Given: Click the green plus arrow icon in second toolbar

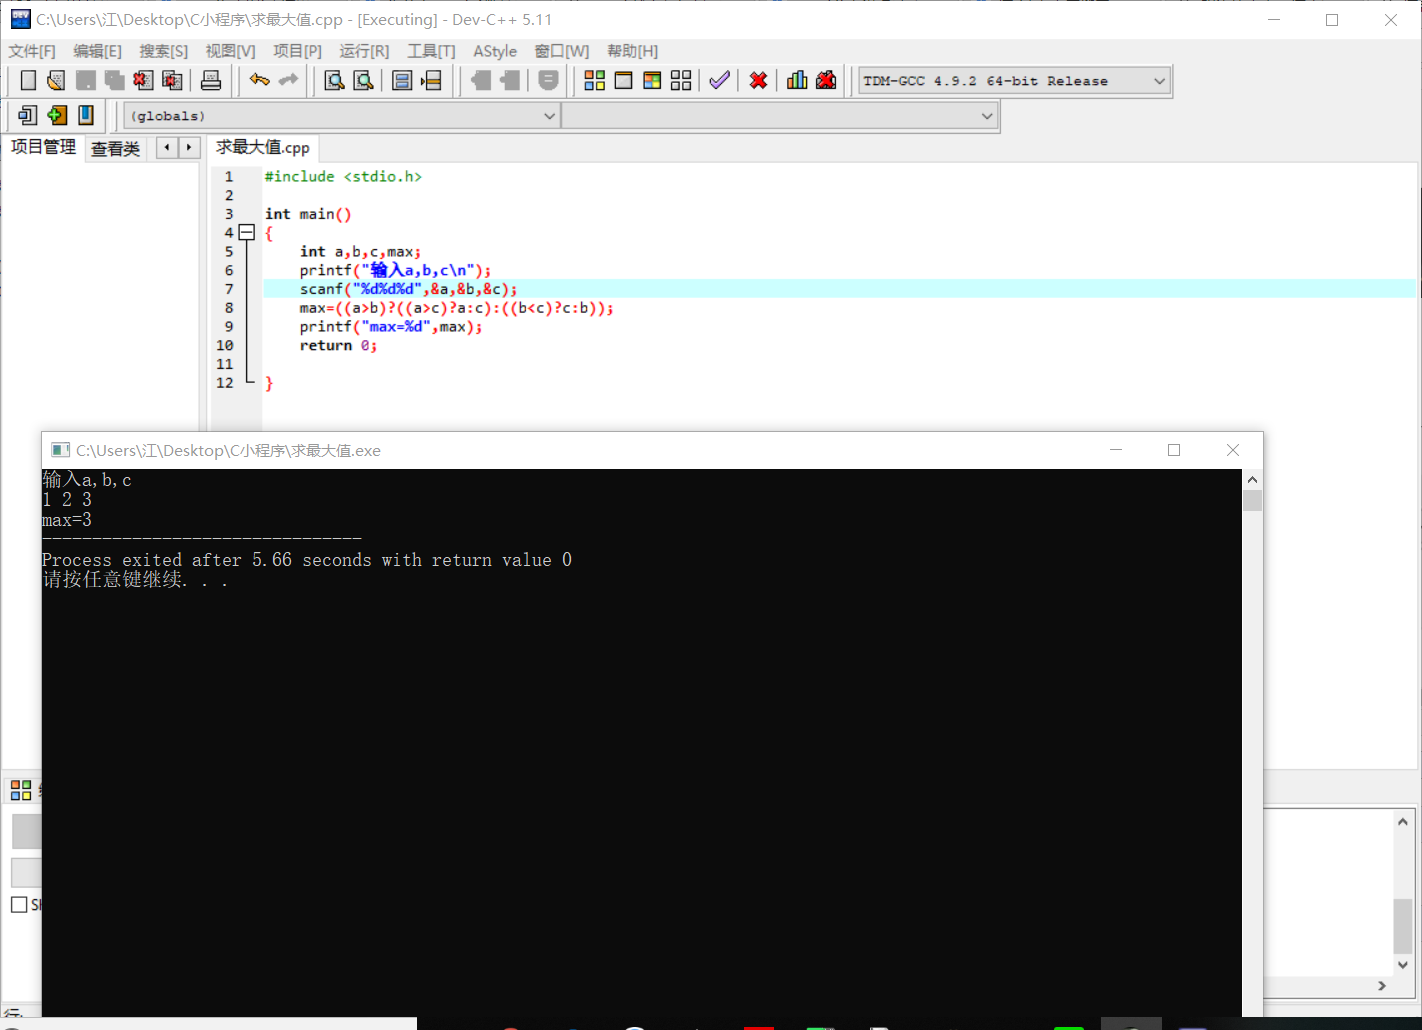Looking at the screenshot, I should (x=57, y=116).
